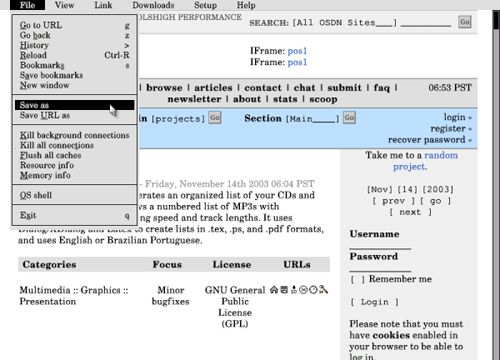This screenshot has width=500, height=360.
Task: Follow the first IFrame pos1 link
Action: coord(297,51)
